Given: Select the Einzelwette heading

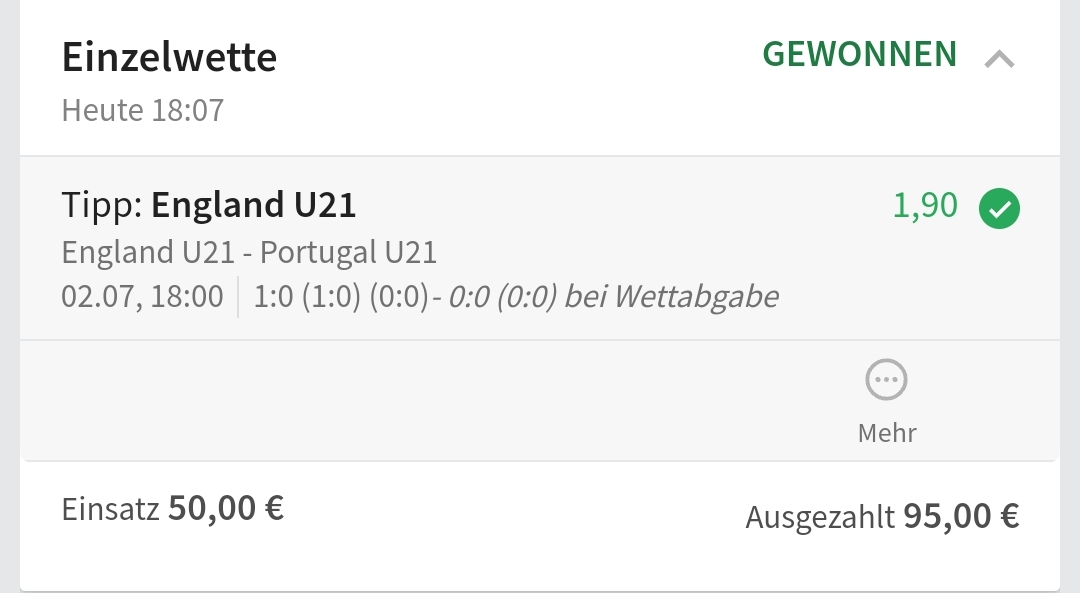Looking at the screenshot, I should point(169,57).
